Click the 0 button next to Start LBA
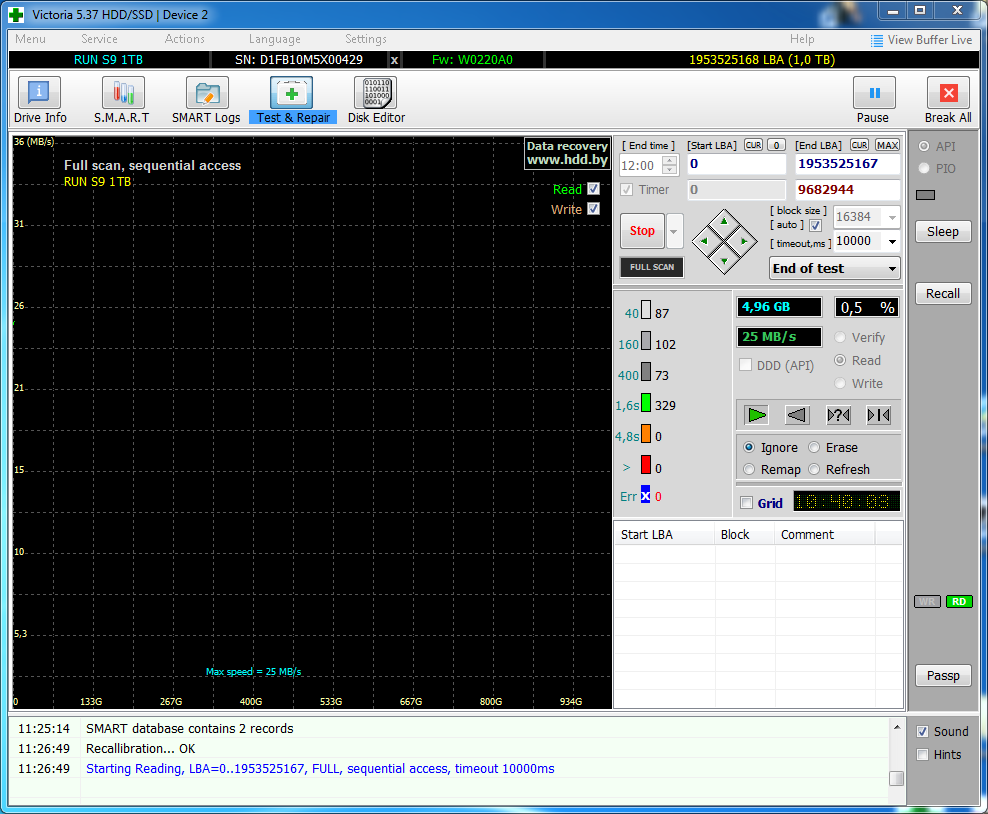This screenshot has width=988, height=814. [776, 145]
